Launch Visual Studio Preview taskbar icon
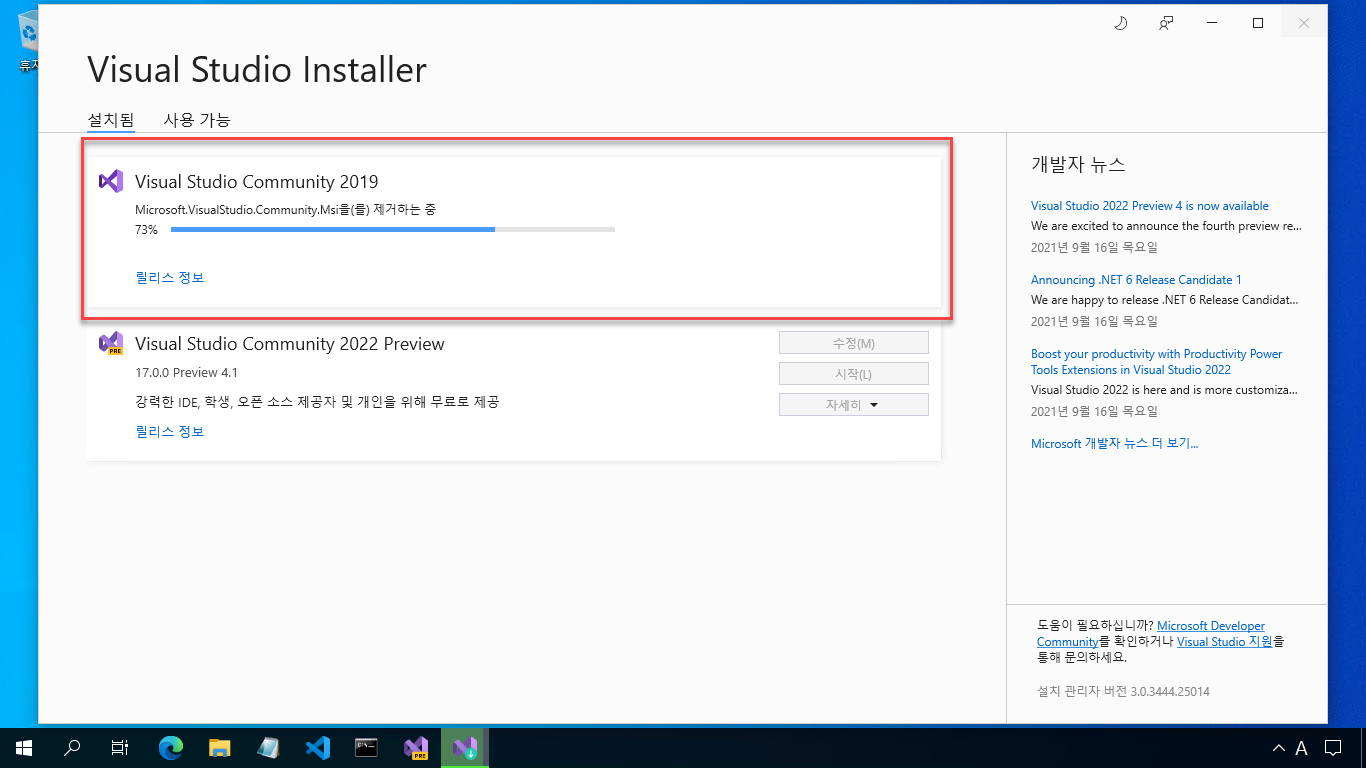Image resolution: width=1366 pixels, height=768 pixels. point(416,747)
